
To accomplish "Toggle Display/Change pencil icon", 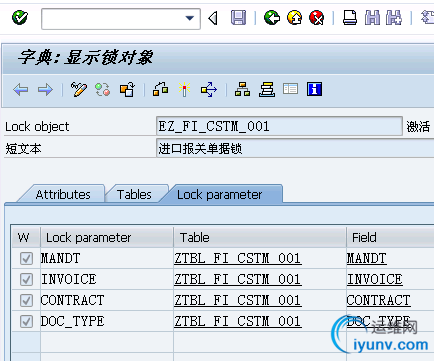I will tap(79, 90).
